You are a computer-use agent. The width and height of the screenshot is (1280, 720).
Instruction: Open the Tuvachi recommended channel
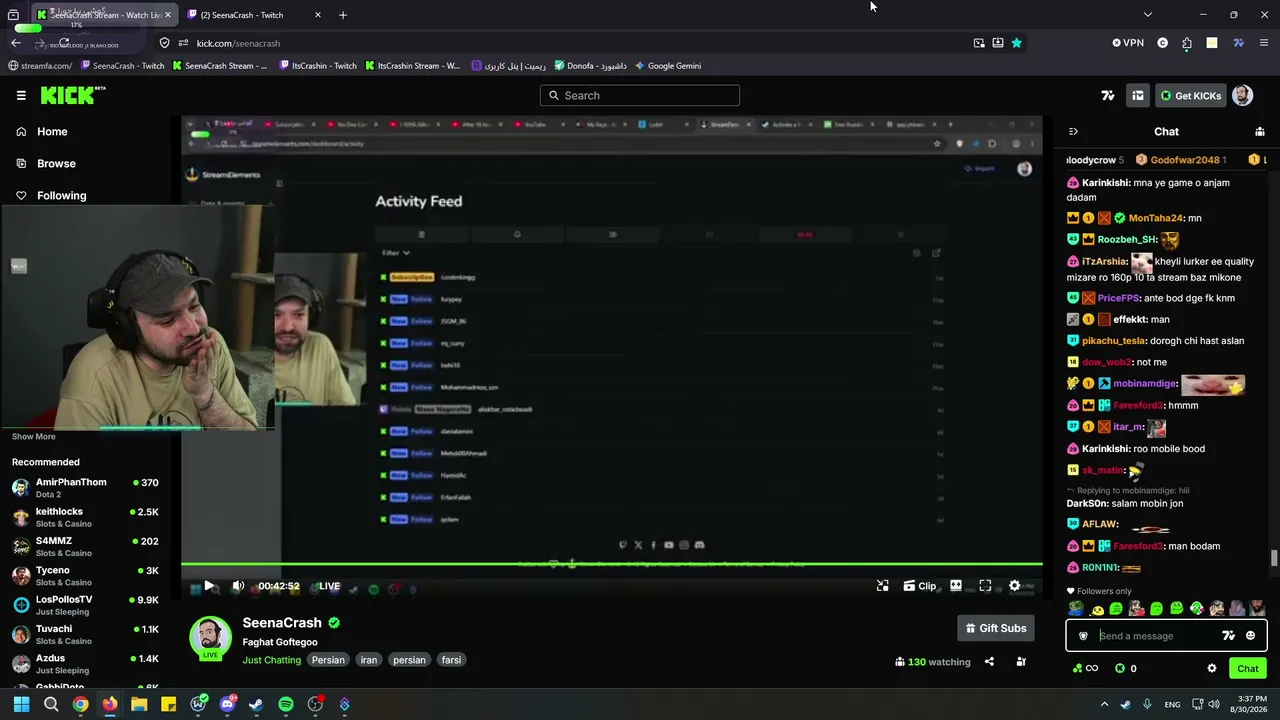coord(86,634)
